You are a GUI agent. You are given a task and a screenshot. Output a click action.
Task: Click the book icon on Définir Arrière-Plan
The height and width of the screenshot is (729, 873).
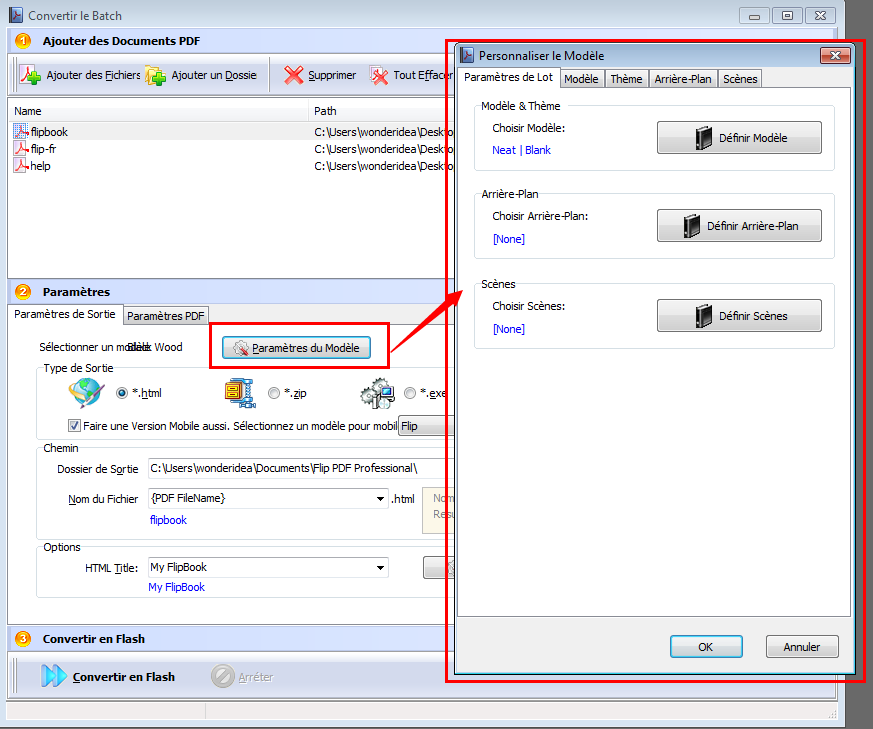click(691, 226)
